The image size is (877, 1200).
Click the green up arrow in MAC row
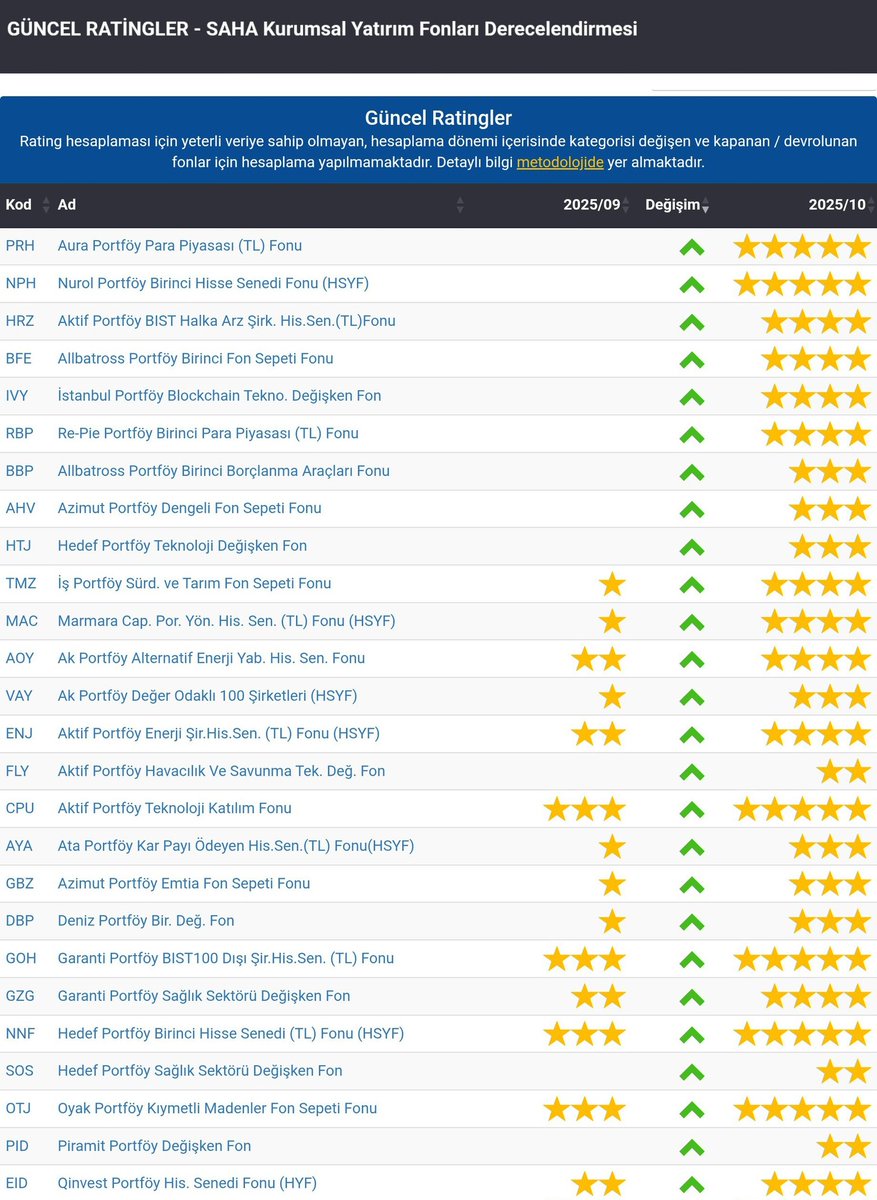(x=692, y=622)
